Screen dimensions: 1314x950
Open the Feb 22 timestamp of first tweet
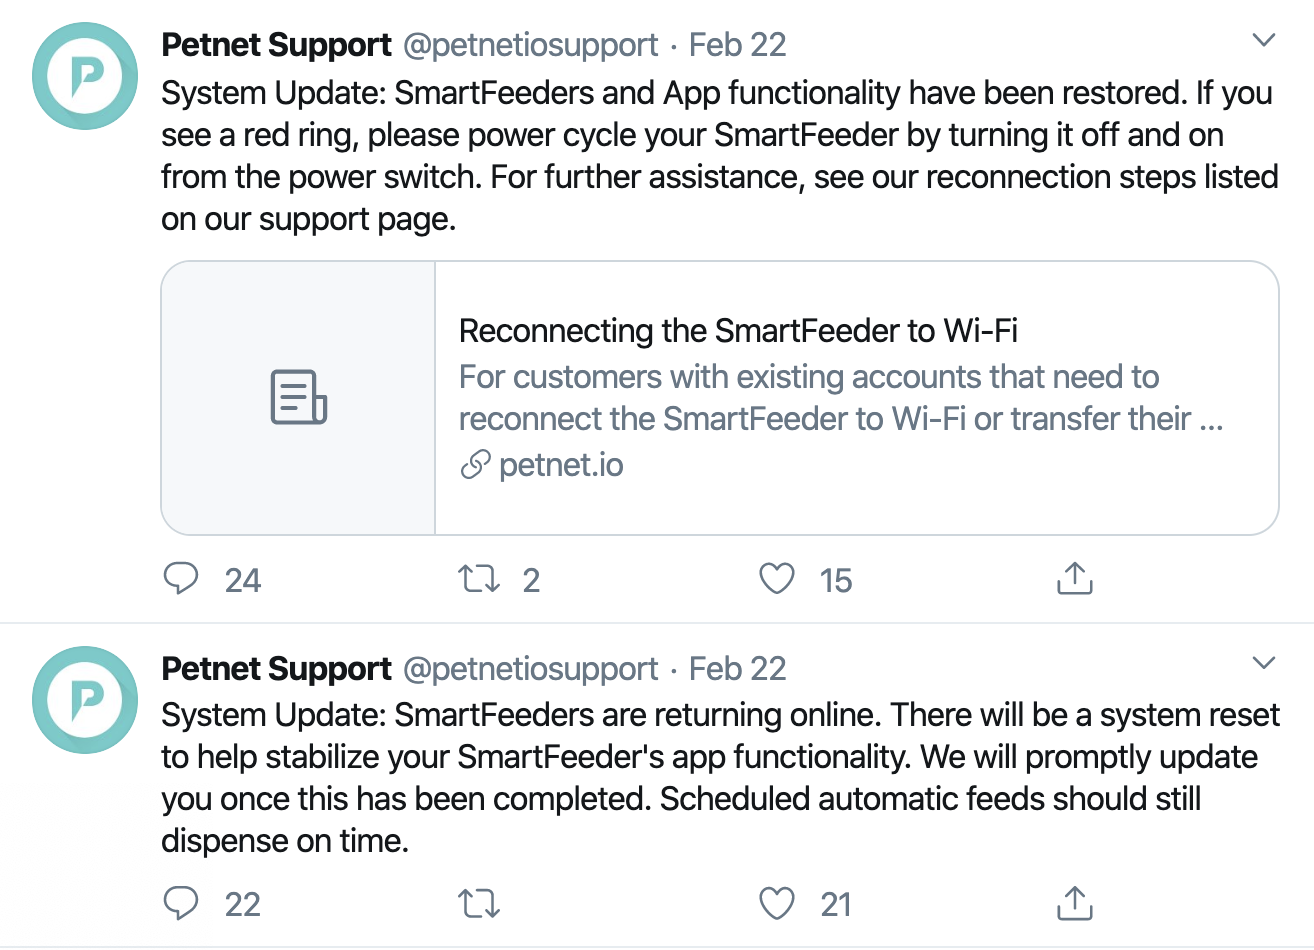(737, 45)
